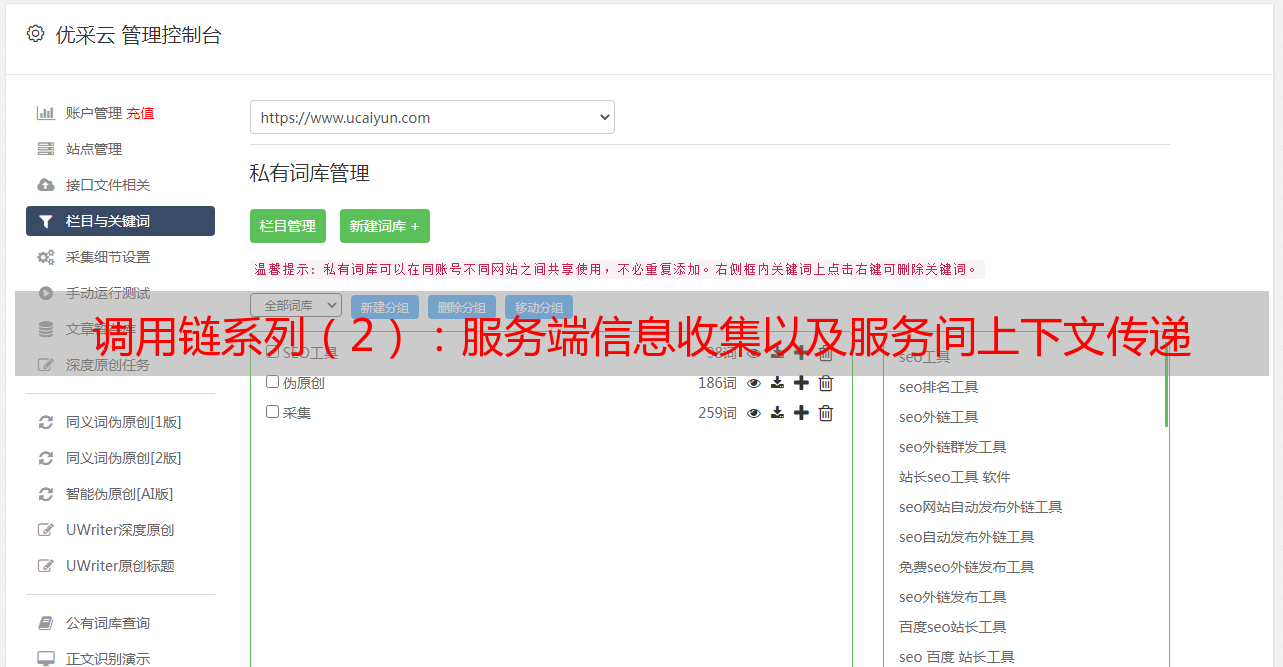The height and width of the screenshot is (667, 1283).
Task: Click the book icon of 公有词库查询
Action: 46,623
